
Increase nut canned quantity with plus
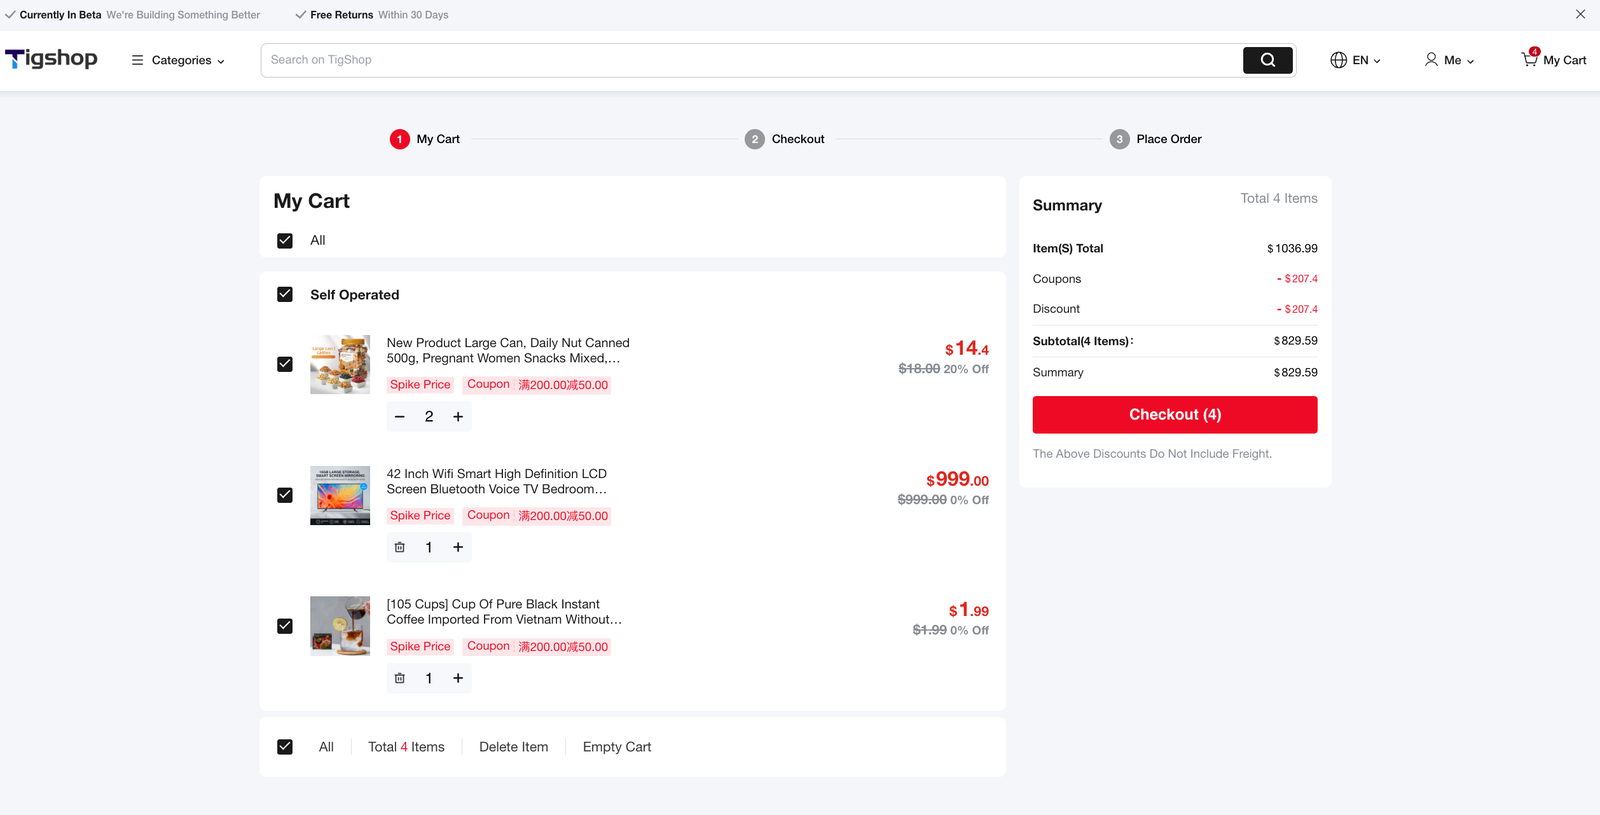[458, 417]
